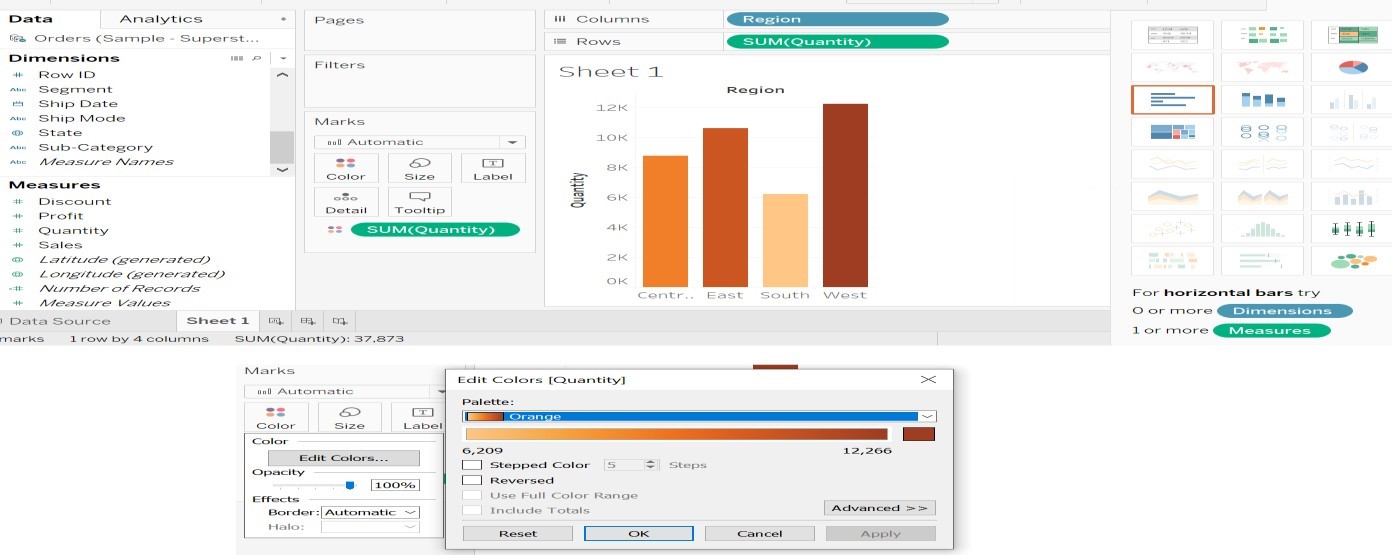Choose the side-by-side bars chart in Show Me
This screenshot has width=1392, height=555.
1352,99
